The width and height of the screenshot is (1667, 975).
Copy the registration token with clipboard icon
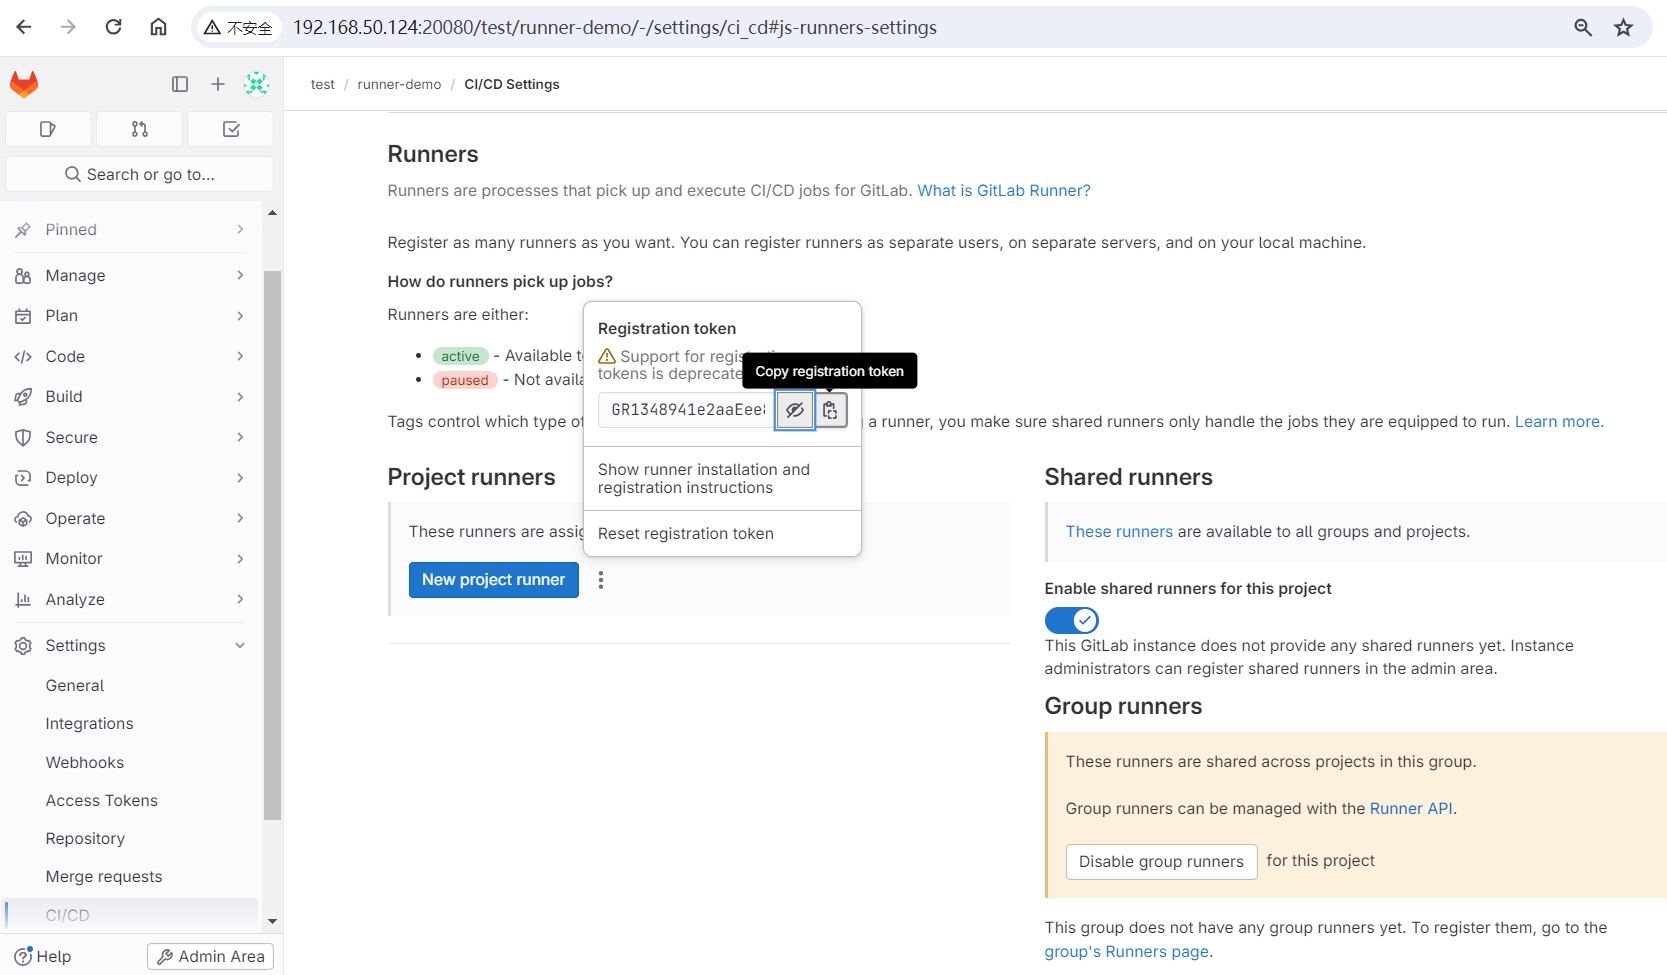click(830, 410)
